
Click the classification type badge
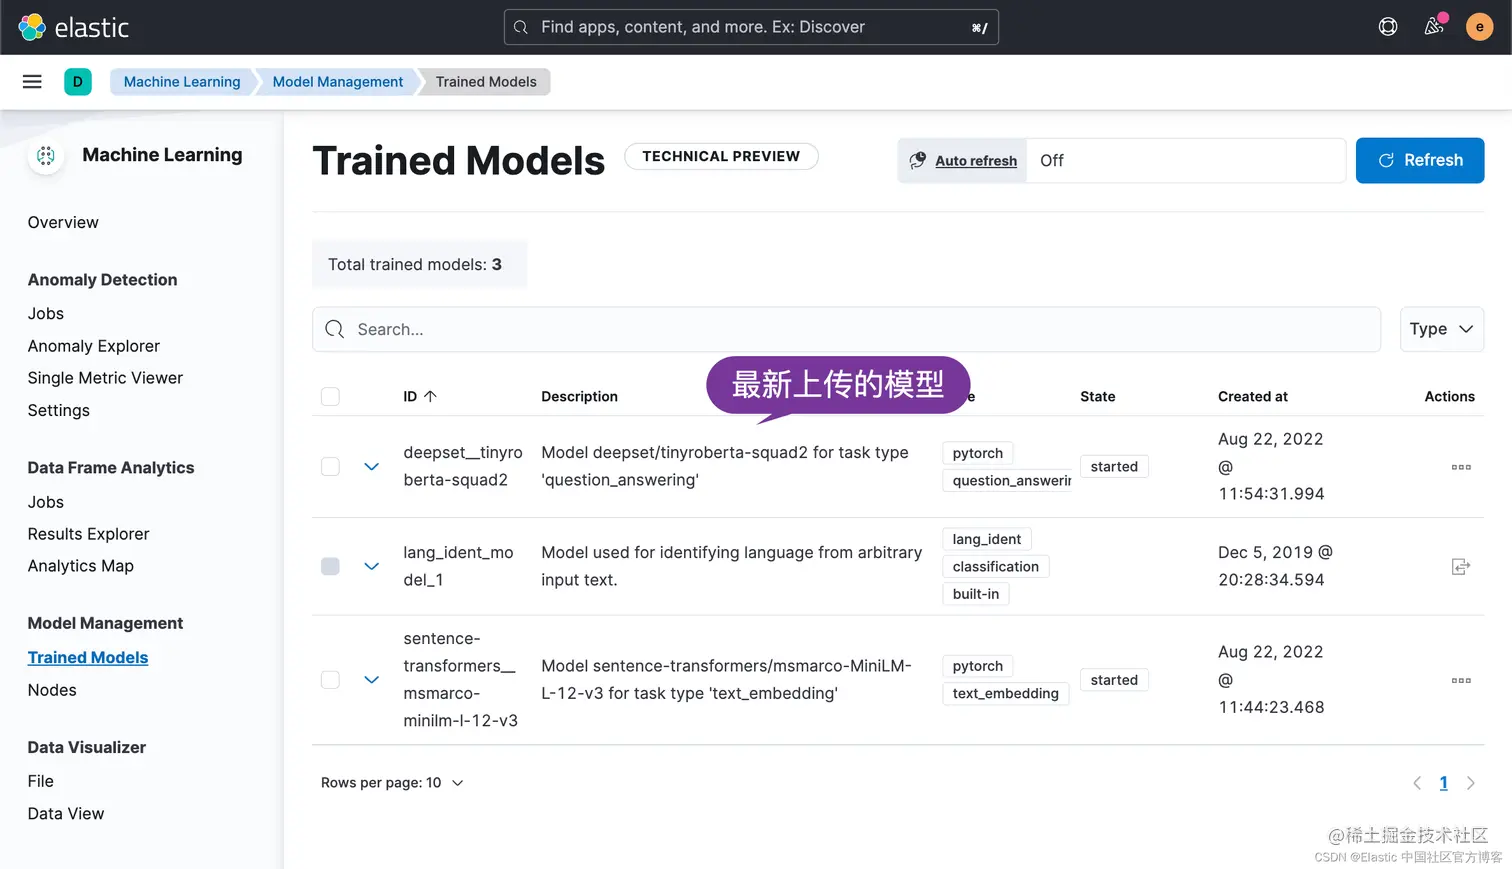996,567
